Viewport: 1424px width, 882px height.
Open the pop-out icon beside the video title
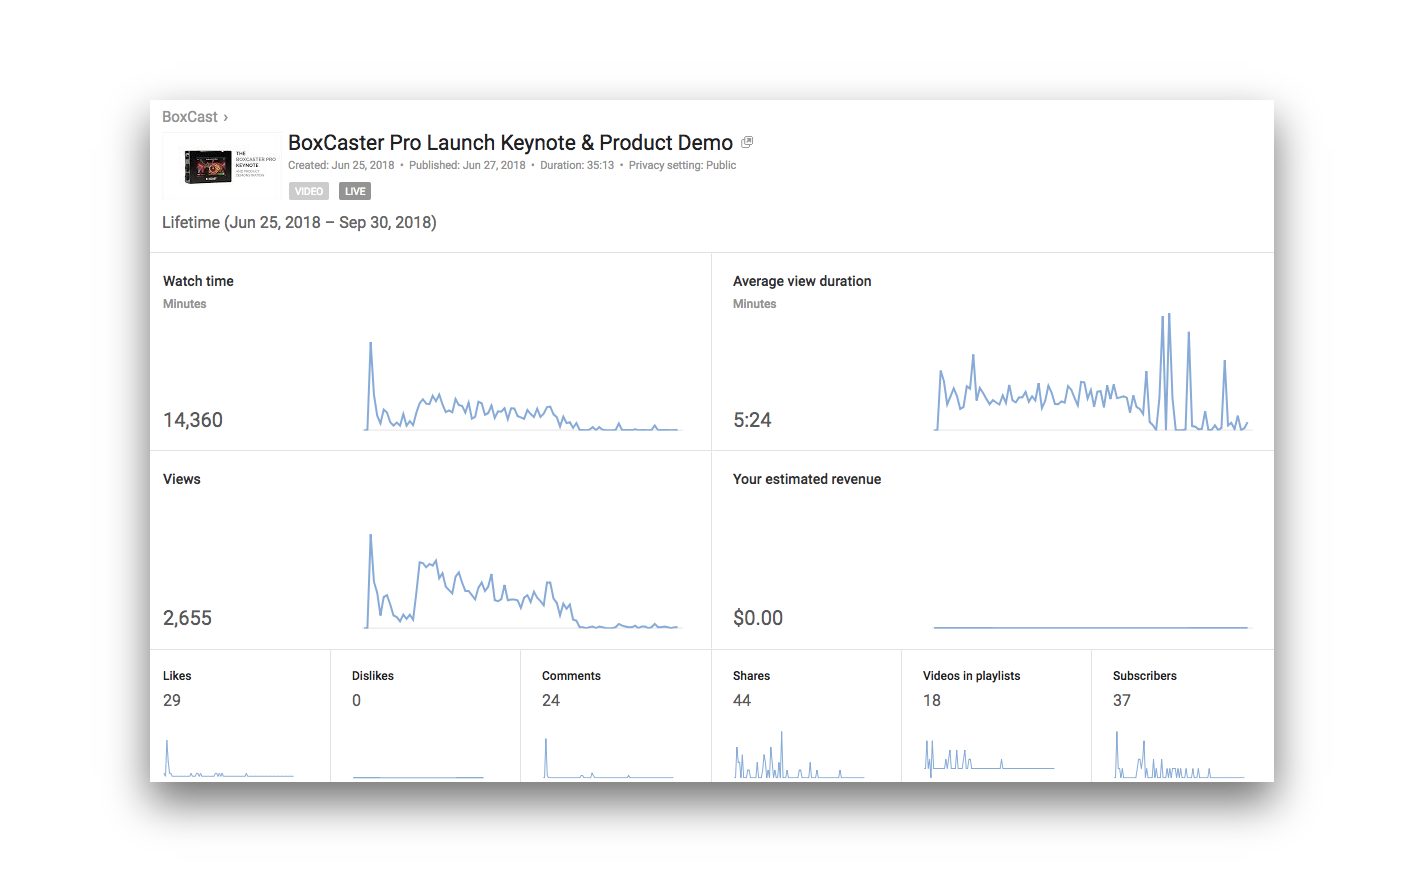pyautogui.click(x=746, y=142)
